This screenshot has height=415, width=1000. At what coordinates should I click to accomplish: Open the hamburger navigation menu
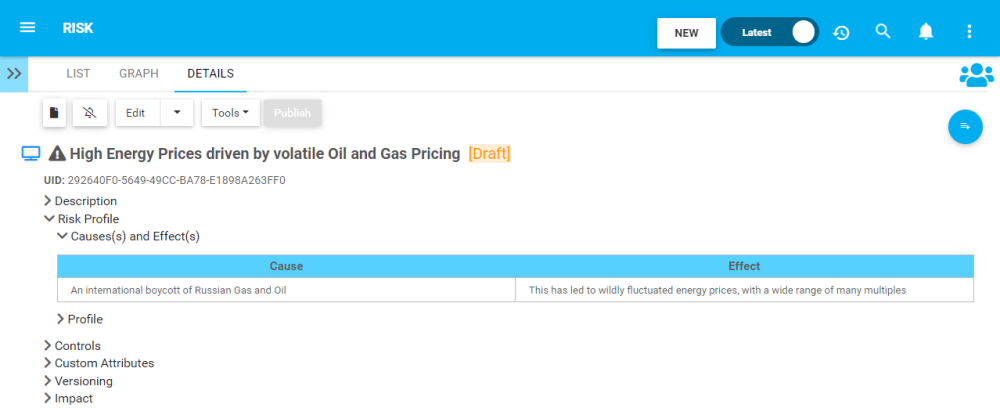(x=28, y=28)
